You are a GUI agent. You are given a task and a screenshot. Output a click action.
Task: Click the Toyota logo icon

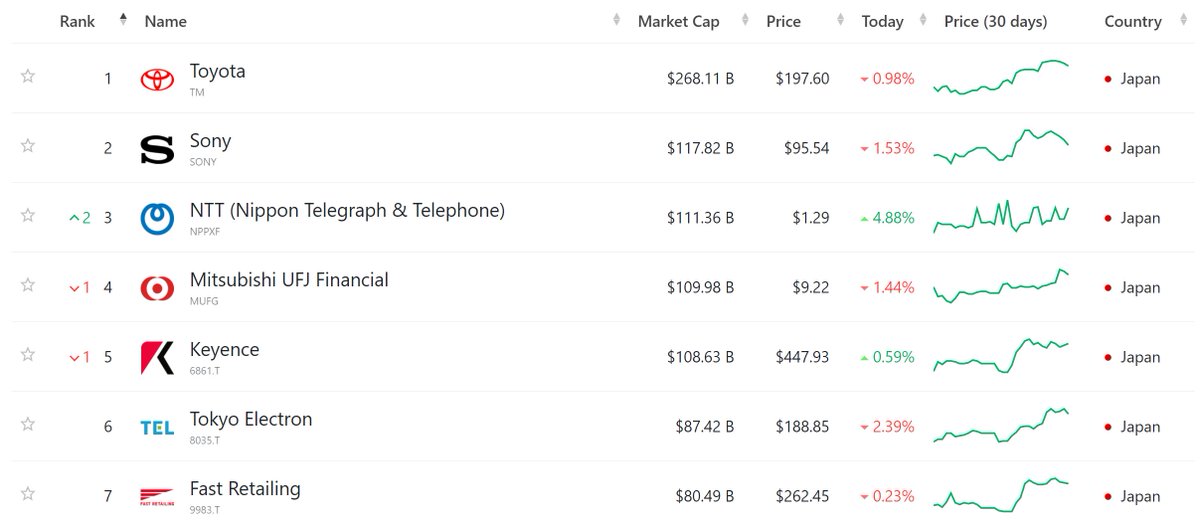tap(157, 79)
